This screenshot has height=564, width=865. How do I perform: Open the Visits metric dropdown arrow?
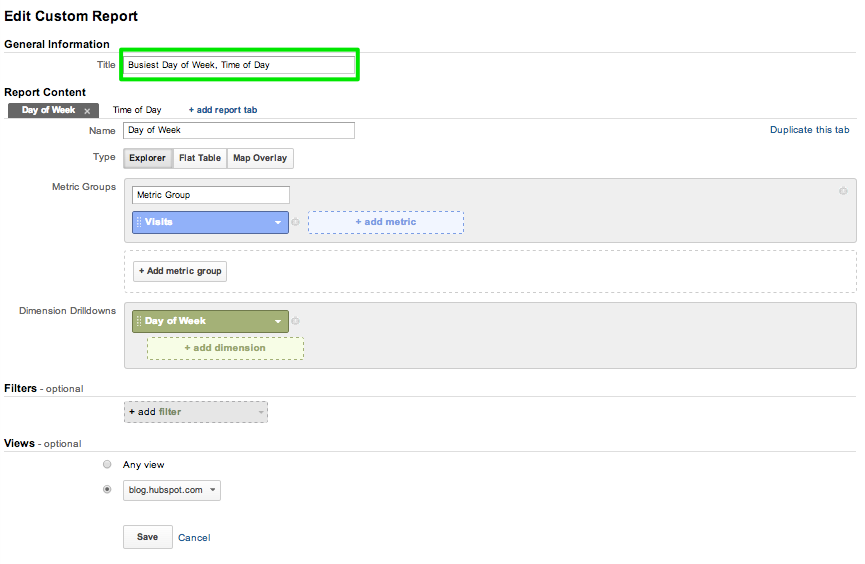pyautogui.click(x=278, y=222)
